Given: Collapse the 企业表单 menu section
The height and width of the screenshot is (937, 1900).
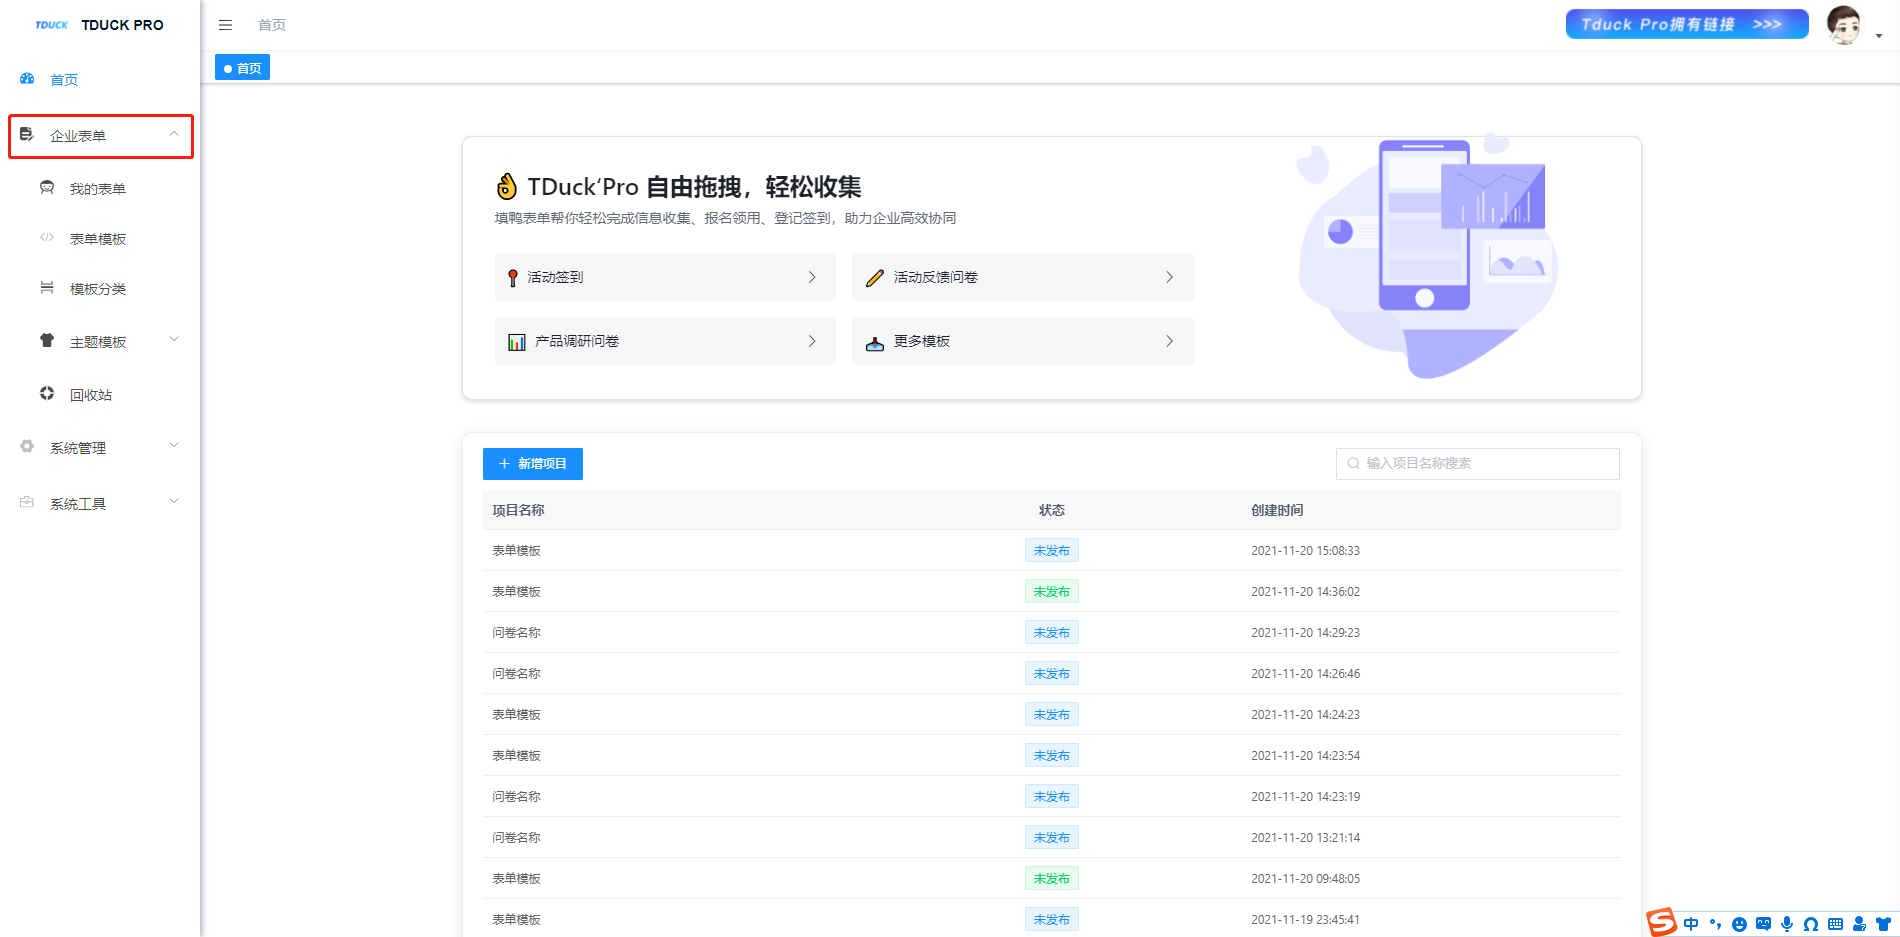Looking at the screenshot, I should [174, 135].
